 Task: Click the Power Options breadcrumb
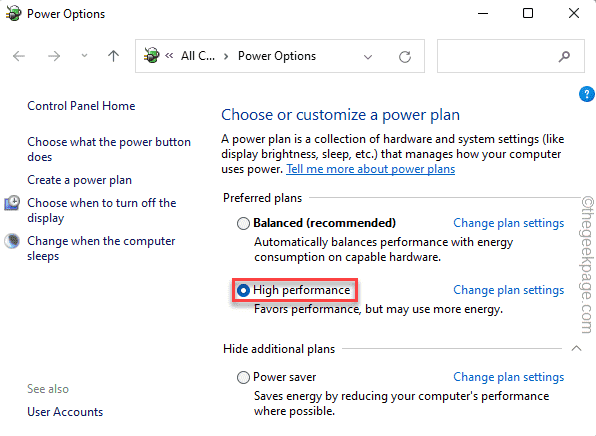[x=277, y=56]
